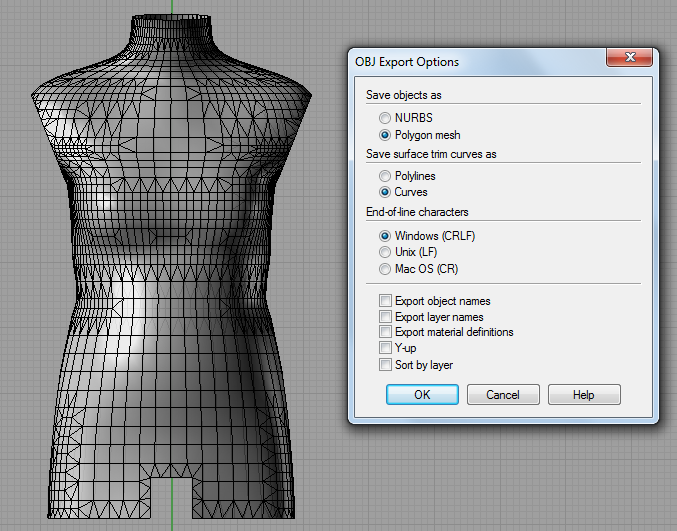Image resolution: width=677 pixels, height=531 pixels.
Task: Click the OBJ Export Options title bar
Action: click(470, 62)
